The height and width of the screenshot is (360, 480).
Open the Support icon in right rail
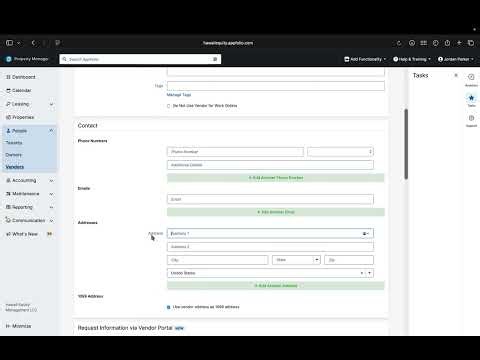click(471, 118)
